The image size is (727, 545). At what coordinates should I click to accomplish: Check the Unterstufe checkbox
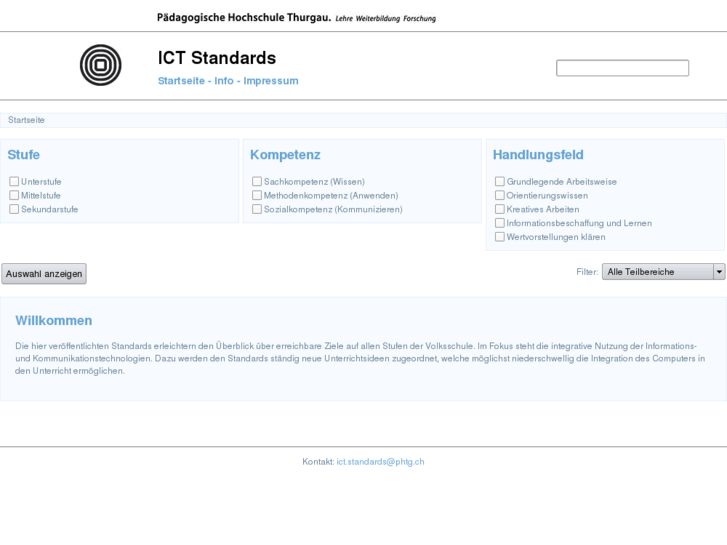click(14, 181)
